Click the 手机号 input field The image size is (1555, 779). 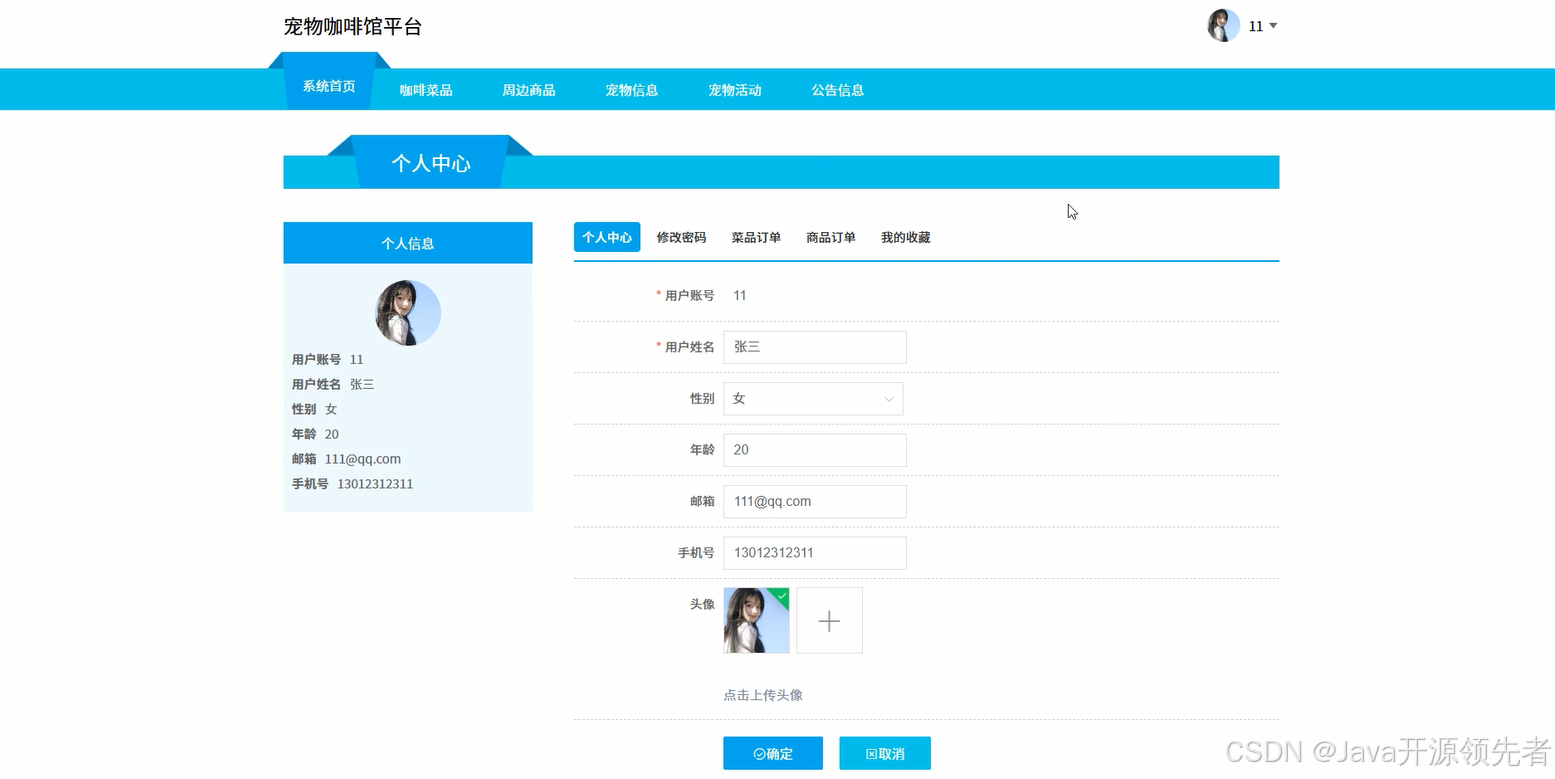tap(815, 553)
